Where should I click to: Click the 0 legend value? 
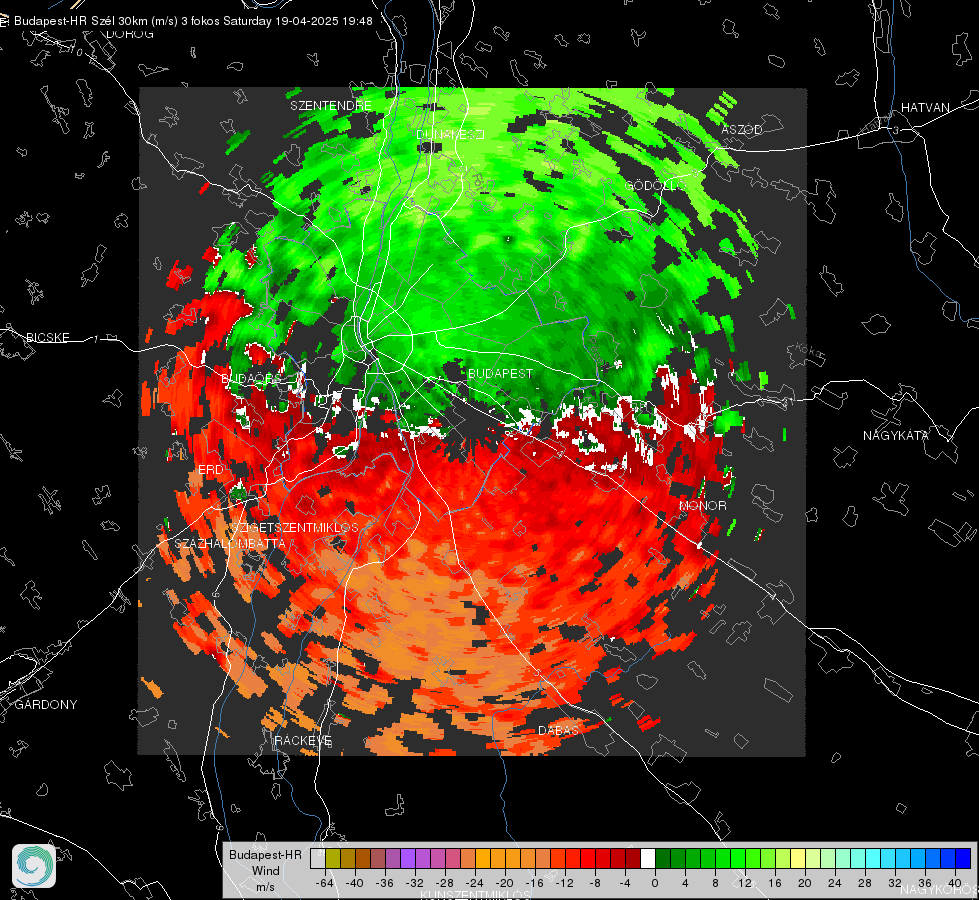pos(655,883)
